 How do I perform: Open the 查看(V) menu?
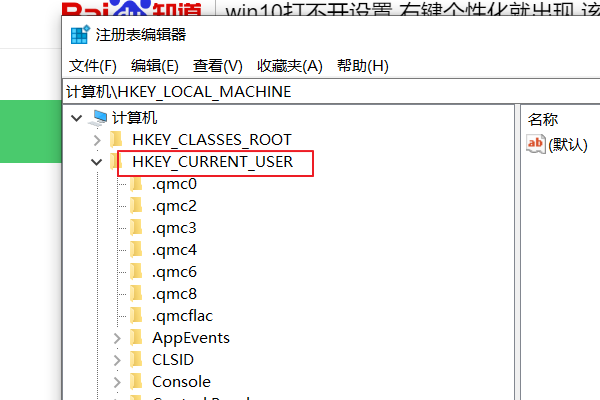click(218, 65)
